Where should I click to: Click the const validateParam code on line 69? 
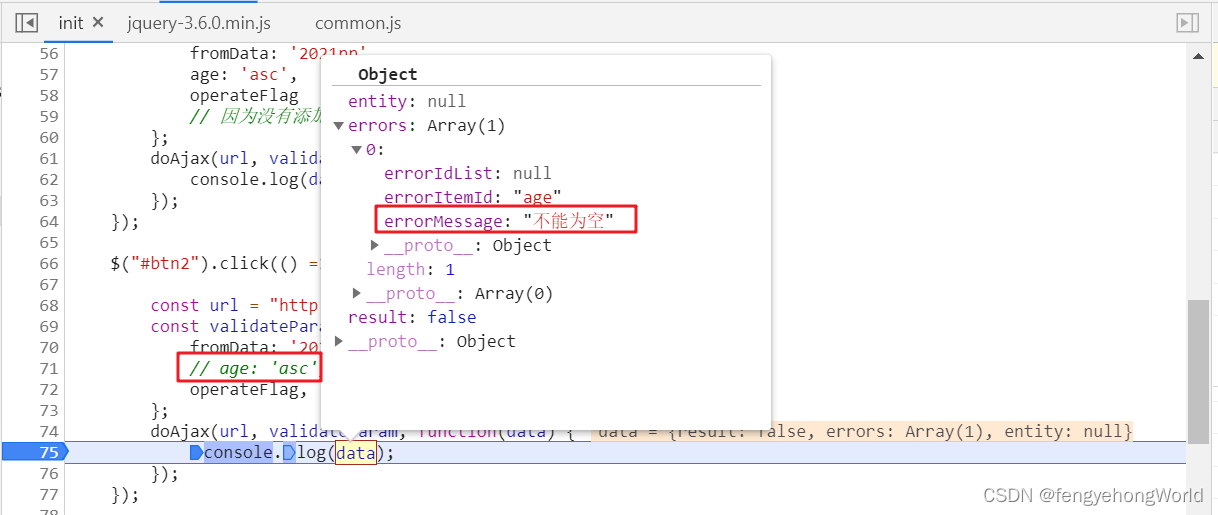[x=234, y=326]
